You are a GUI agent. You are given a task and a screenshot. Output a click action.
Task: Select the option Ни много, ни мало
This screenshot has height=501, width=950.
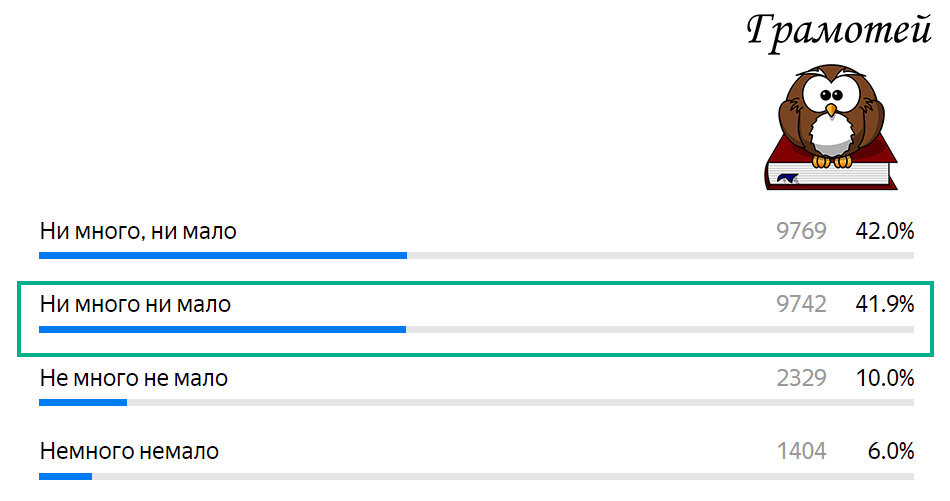138,231
